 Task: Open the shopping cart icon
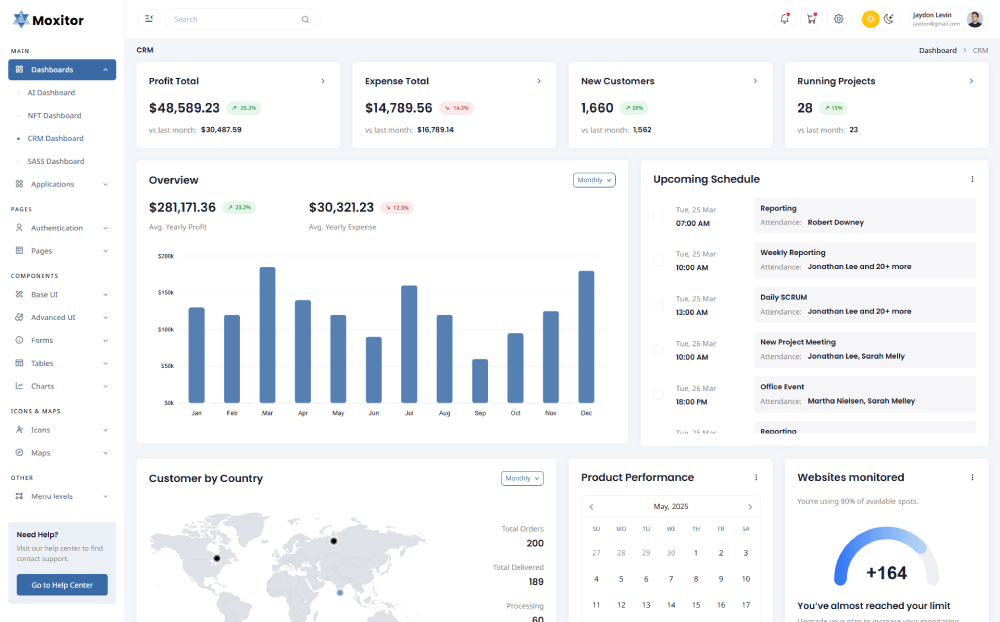coord(811,19)
